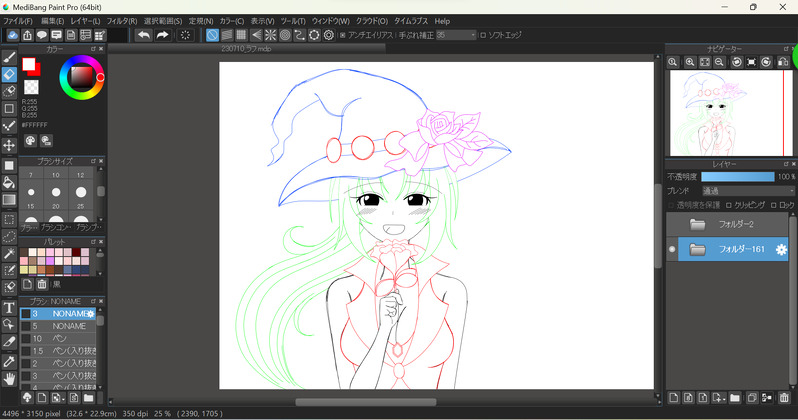Viewport: 798px width, 420px height.
Task: Open the フィルタ(R) menu
Action: point(121,20)
